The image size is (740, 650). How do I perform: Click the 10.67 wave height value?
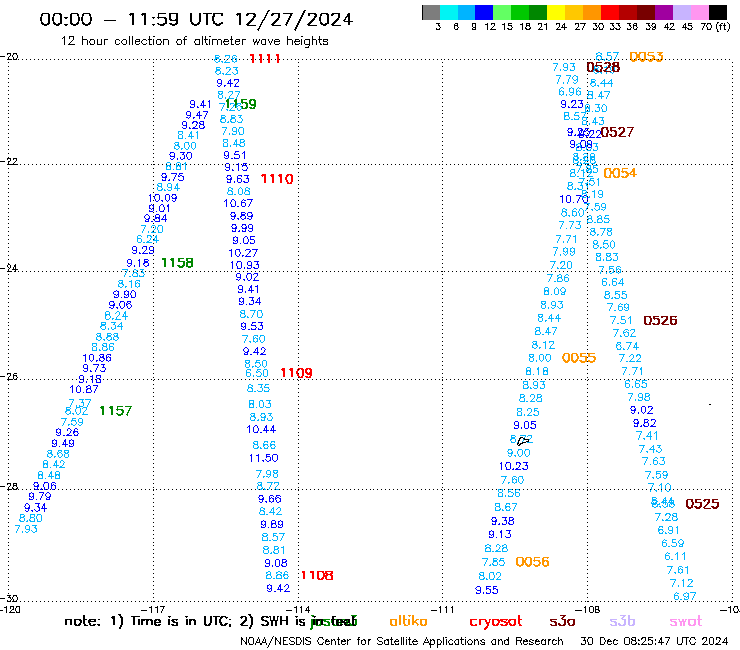(238, 203)
